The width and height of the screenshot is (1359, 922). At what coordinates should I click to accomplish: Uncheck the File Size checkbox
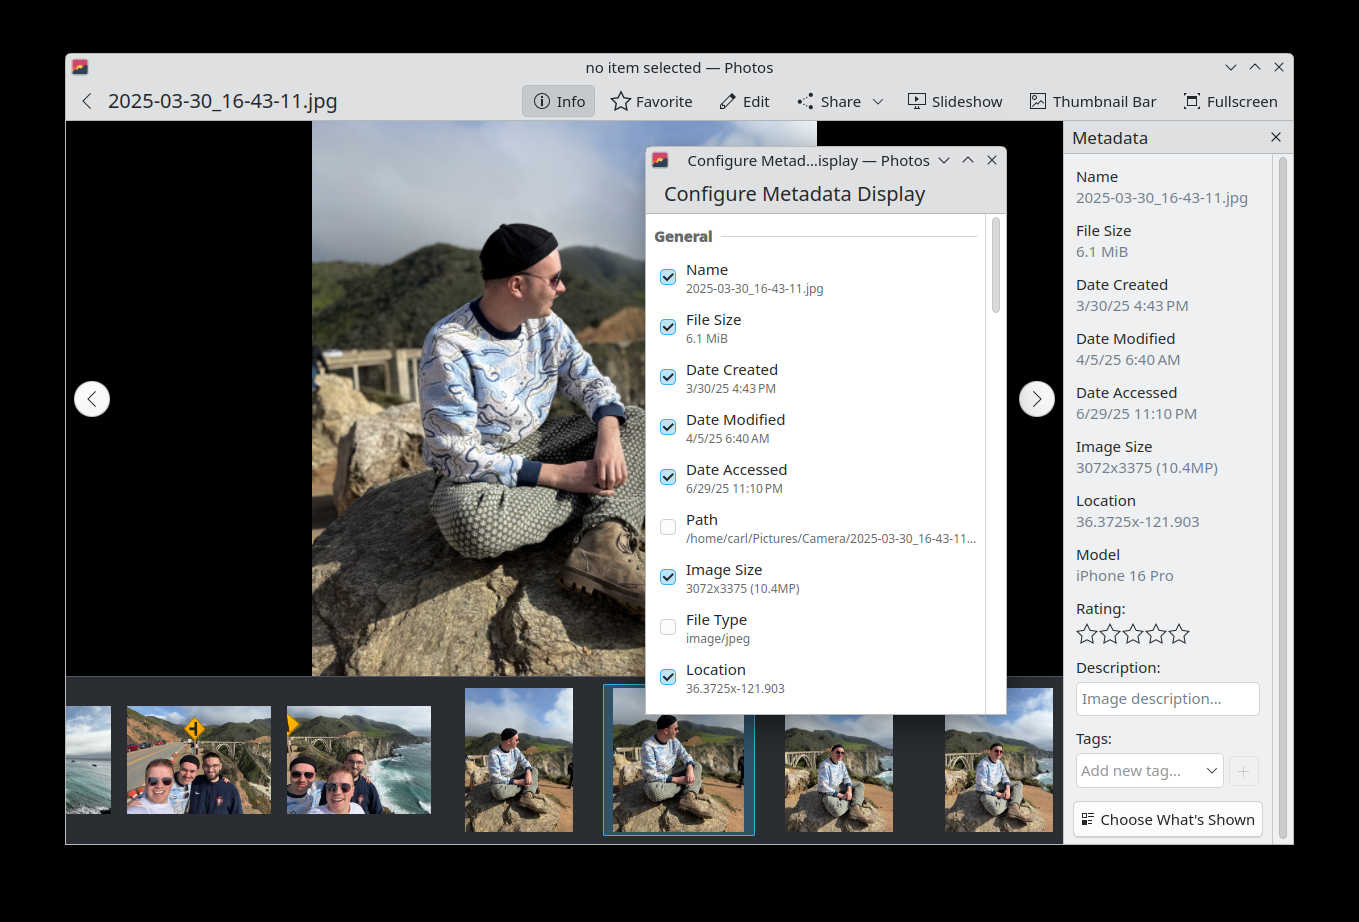tap(668, 327)
